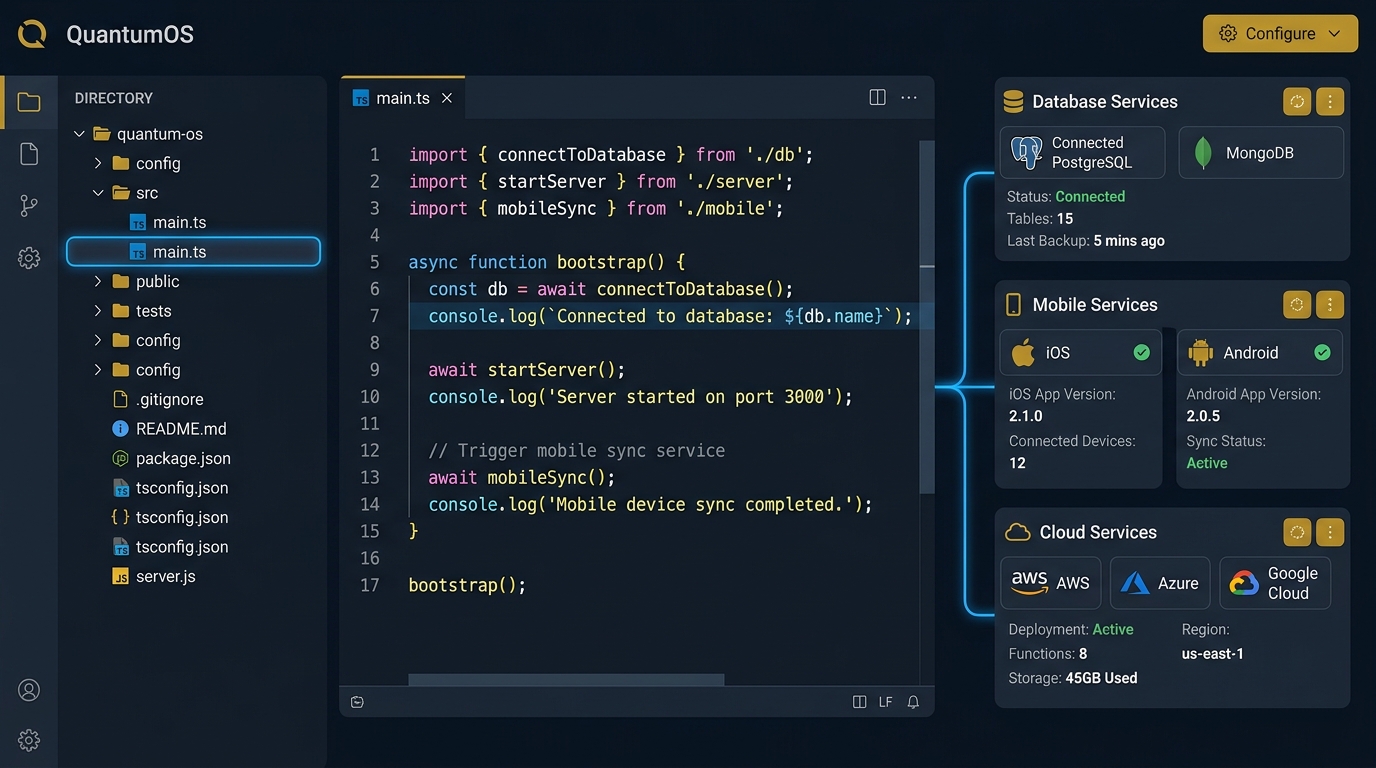Open Mobile Services more options menu

tap(1329, 304)
